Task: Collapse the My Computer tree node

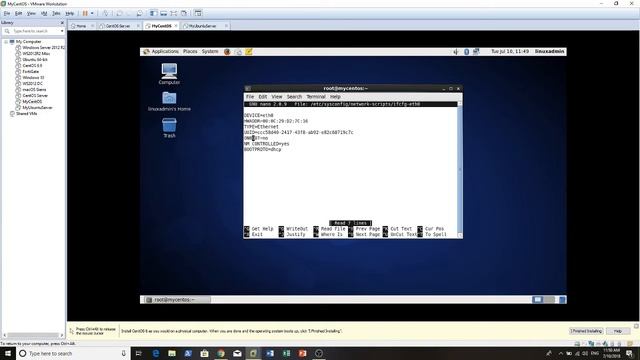Action: [6, 42]
